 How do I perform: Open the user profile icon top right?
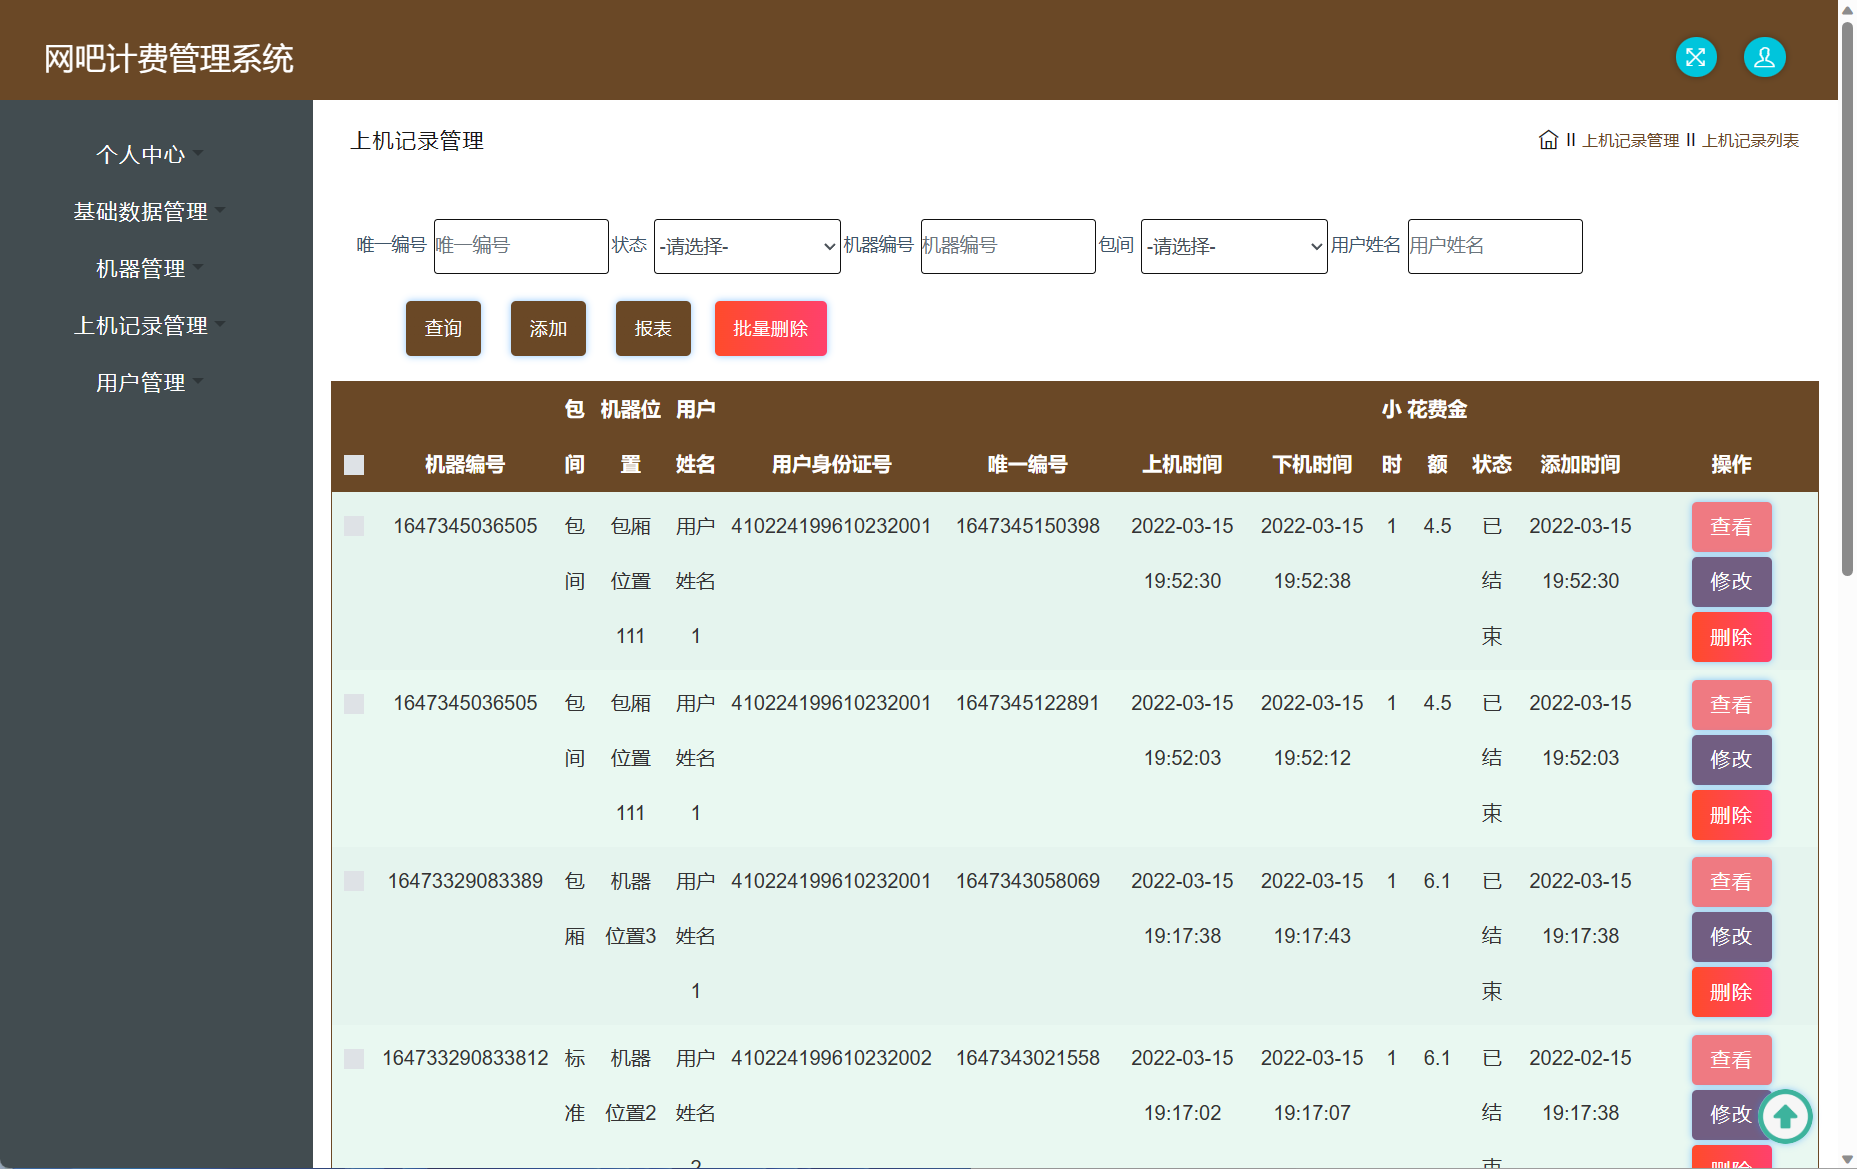(x=1764, y=57)
